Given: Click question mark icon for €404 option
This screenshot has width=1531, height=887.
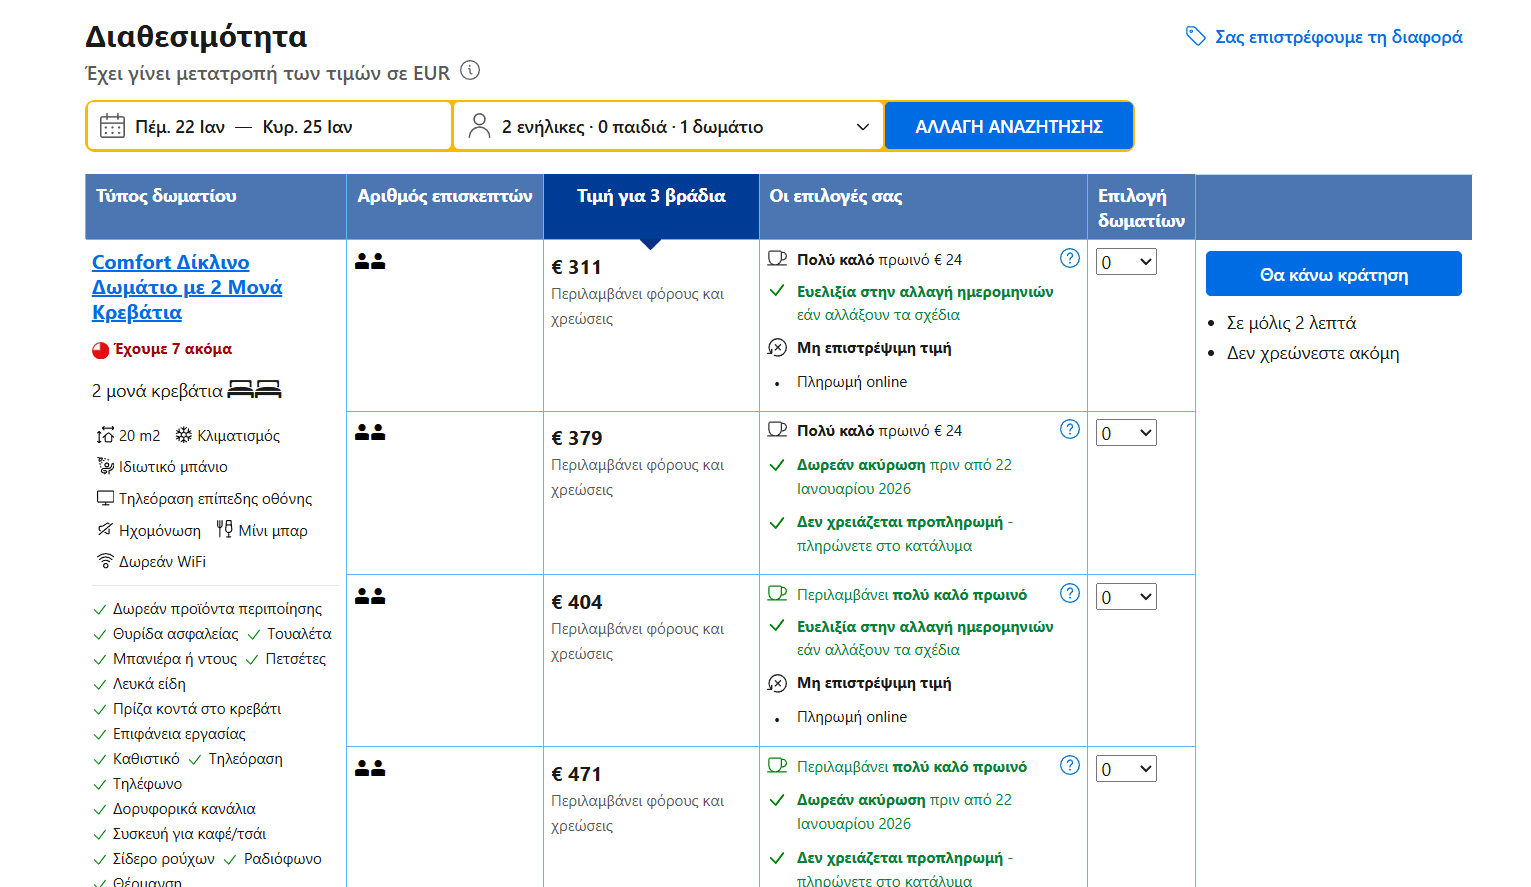Looking at the screenshot, I should [x=1069, y=594].
